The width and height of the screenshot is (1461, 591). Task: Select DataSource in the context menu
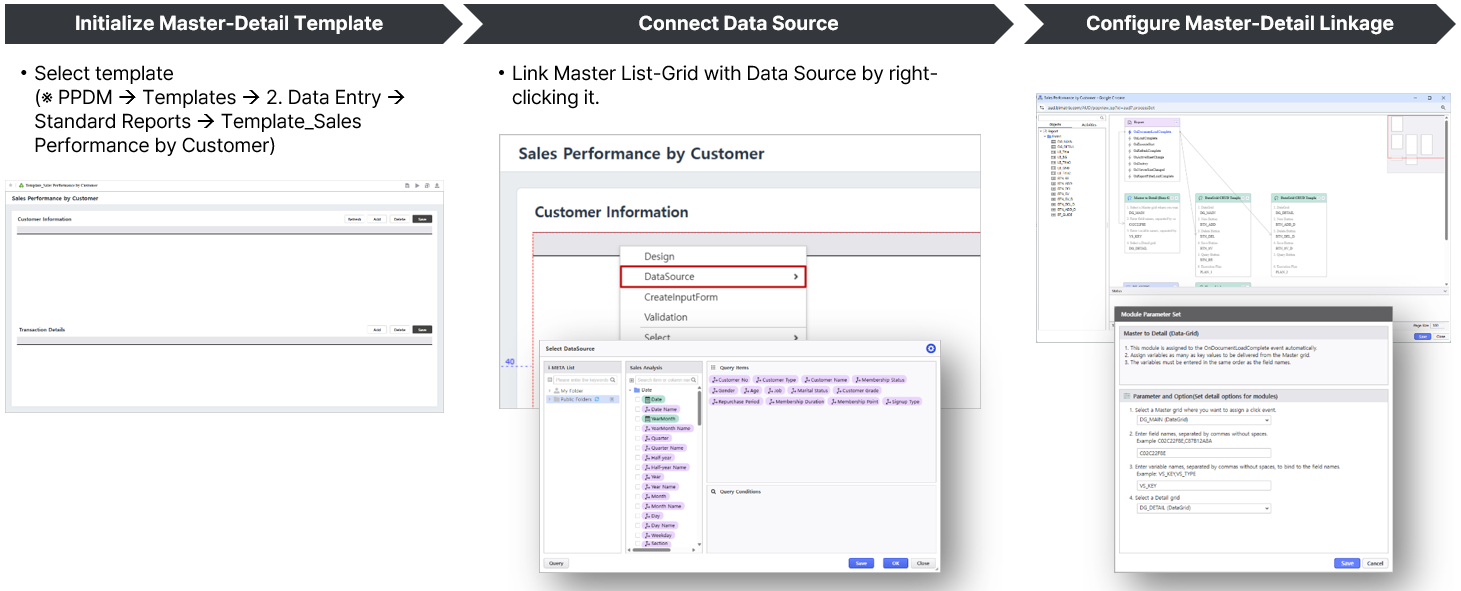(712, 277)
